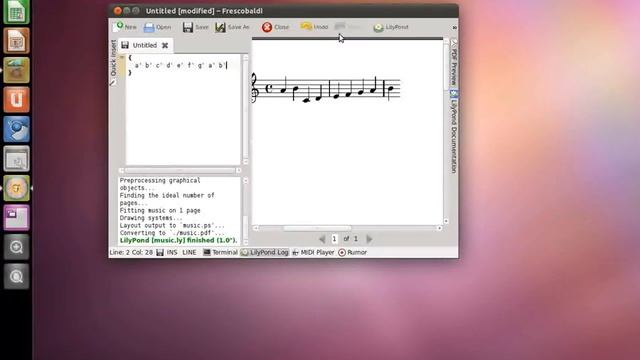
Task: Launch the presentation app from the dock
Action: (x=16, y=41)
